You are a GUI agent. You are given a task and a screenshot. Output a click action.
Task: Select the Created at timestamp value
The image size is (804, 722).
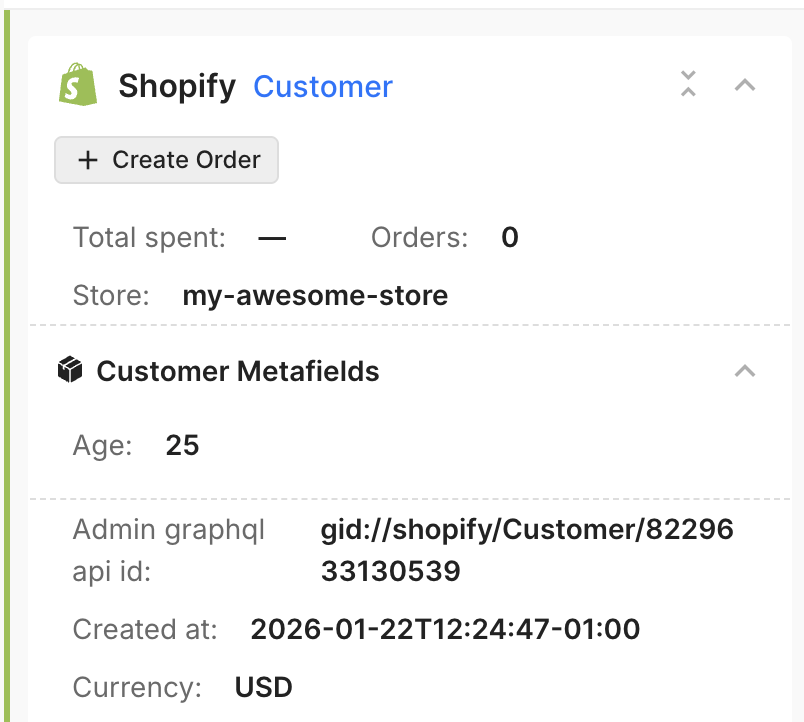(x=445, y=629)
